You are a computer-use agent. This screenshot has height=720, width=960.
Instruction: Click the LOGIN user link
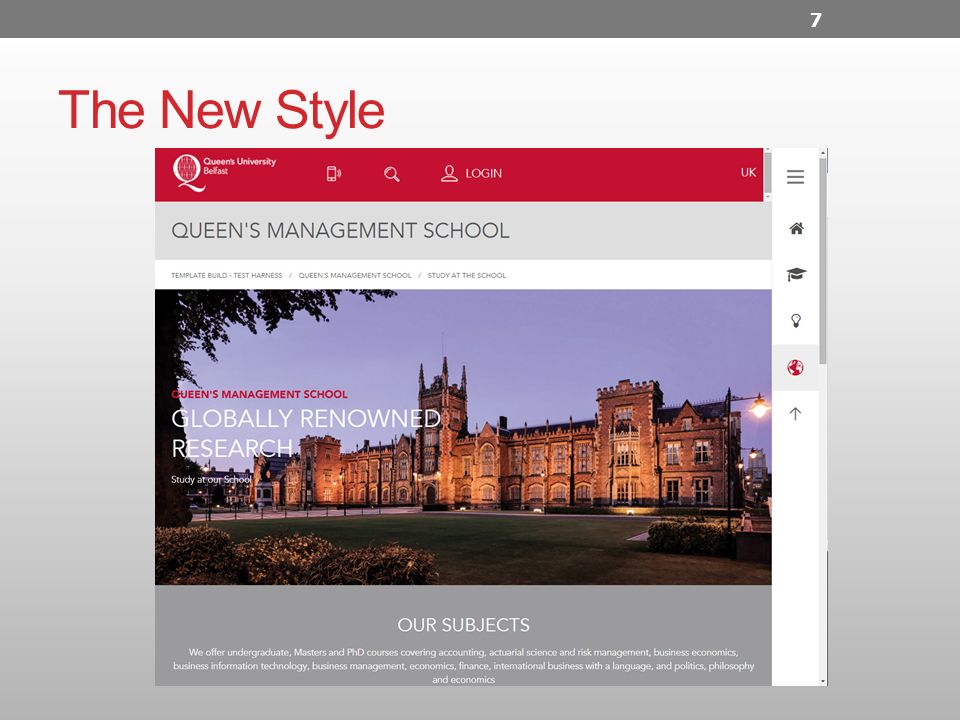[x=471, y=173]
